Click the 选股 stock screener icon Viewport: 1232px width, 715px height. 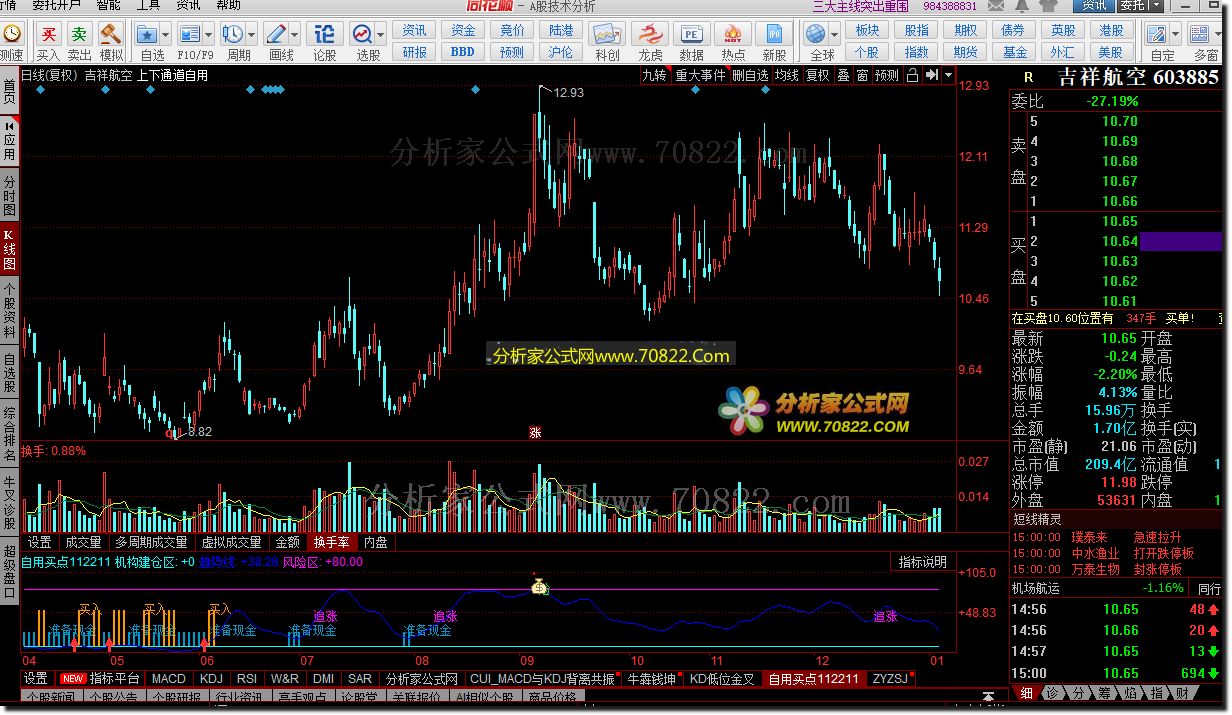tap(363, 35)
